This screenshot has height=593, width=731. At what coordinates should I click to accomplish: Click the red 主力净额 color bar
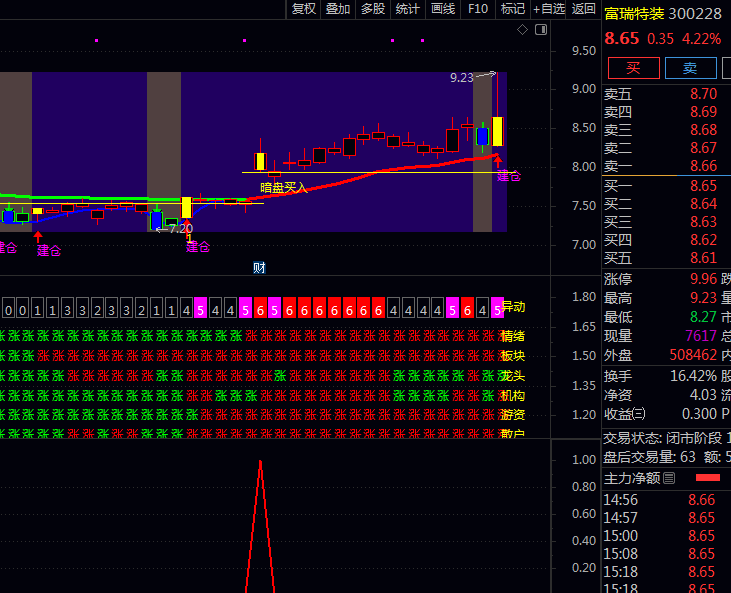pos(708,477)
